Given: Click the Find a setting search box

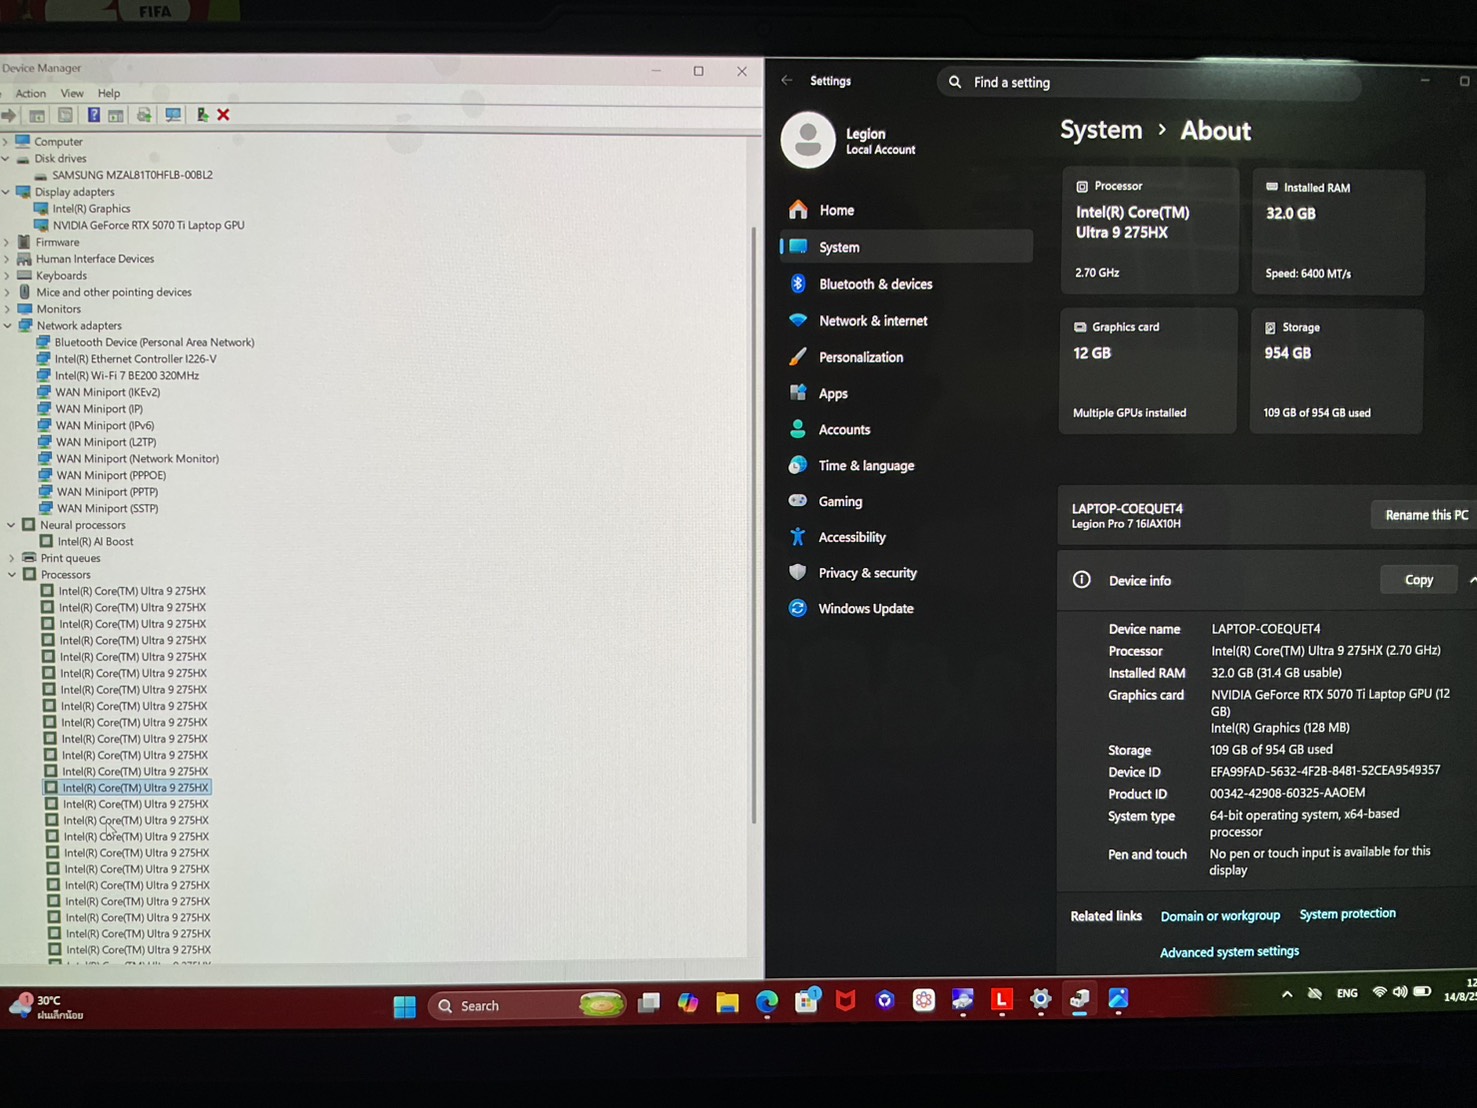Looking at the screenshot, I should [1150, 83].
